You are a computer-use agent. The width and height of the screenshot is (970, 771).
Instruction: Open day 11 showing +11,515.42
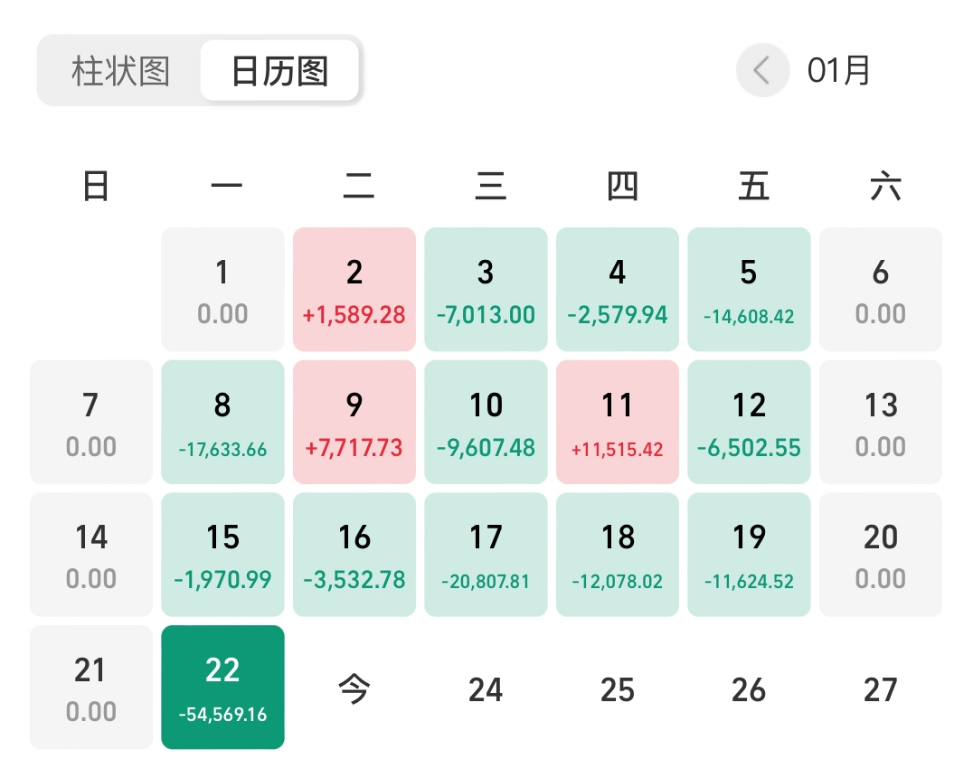(x=617, y=422)
